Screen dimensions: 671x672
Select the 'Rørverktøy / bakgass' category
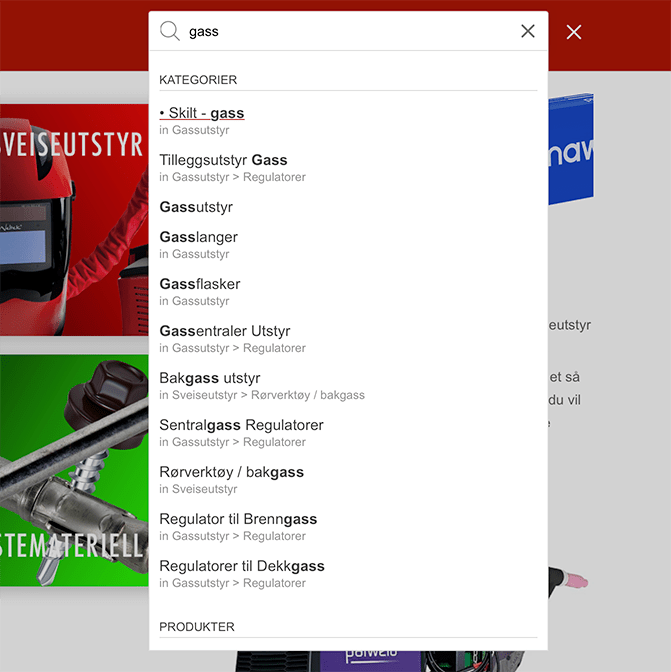(x=231, y=472)
